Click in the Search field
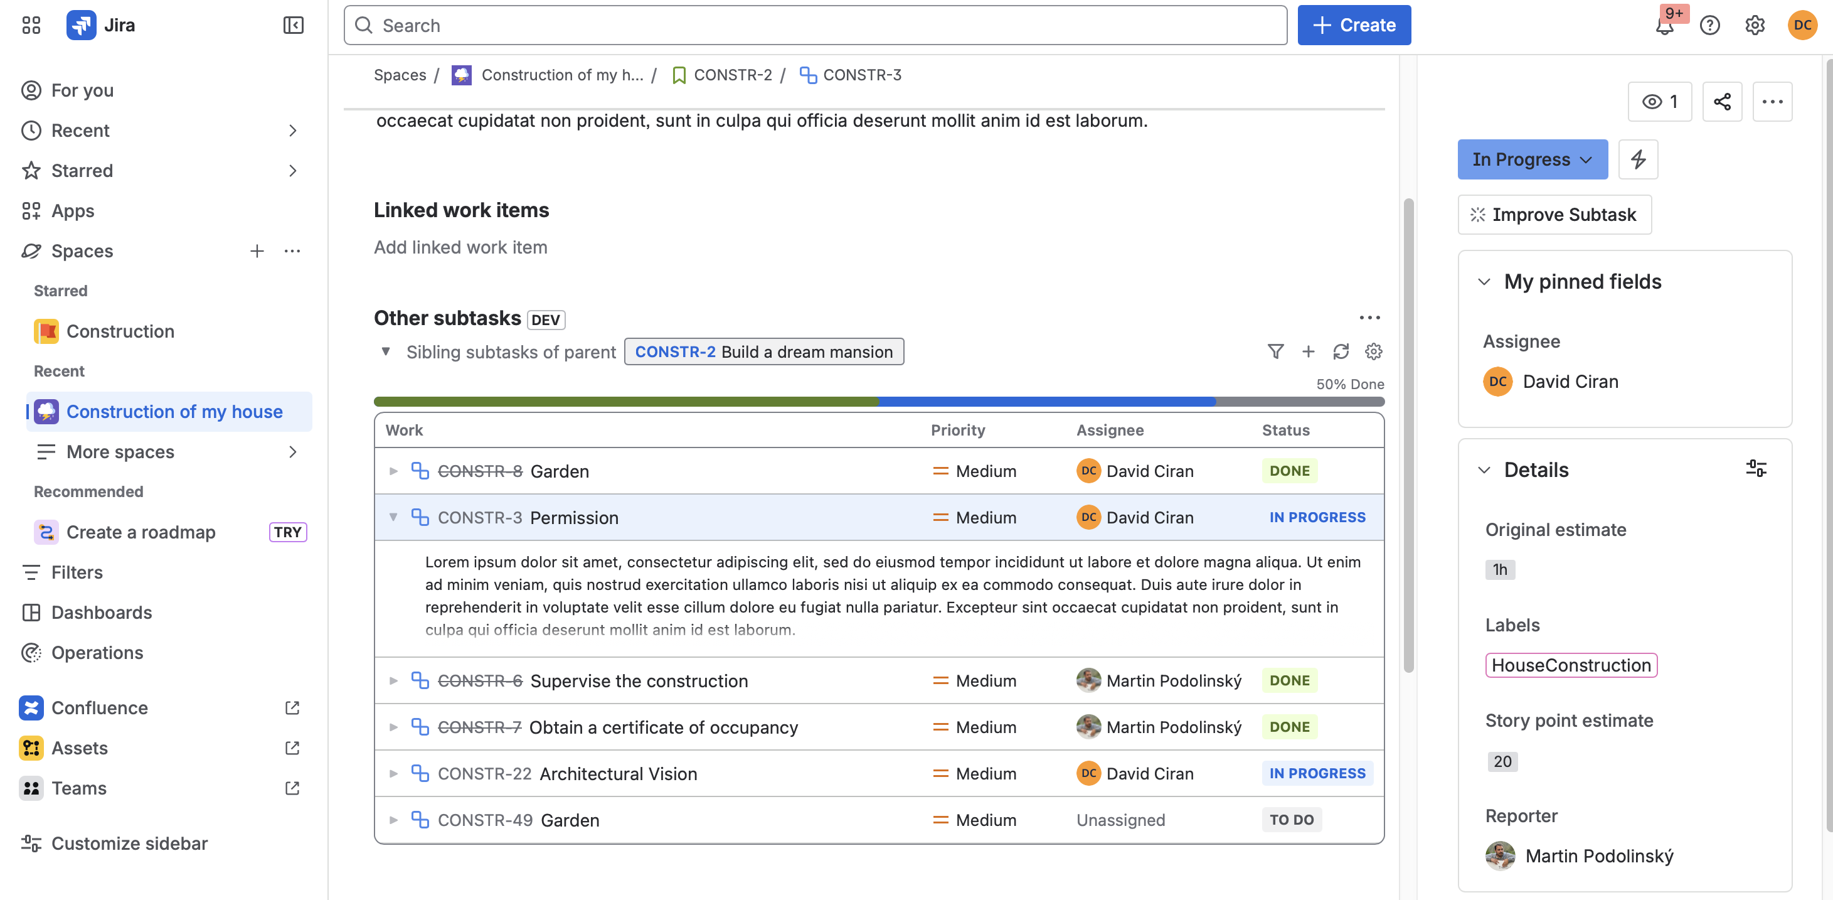Image resolution: width=1833 pixels, height=900 pixels. (815, 25)
